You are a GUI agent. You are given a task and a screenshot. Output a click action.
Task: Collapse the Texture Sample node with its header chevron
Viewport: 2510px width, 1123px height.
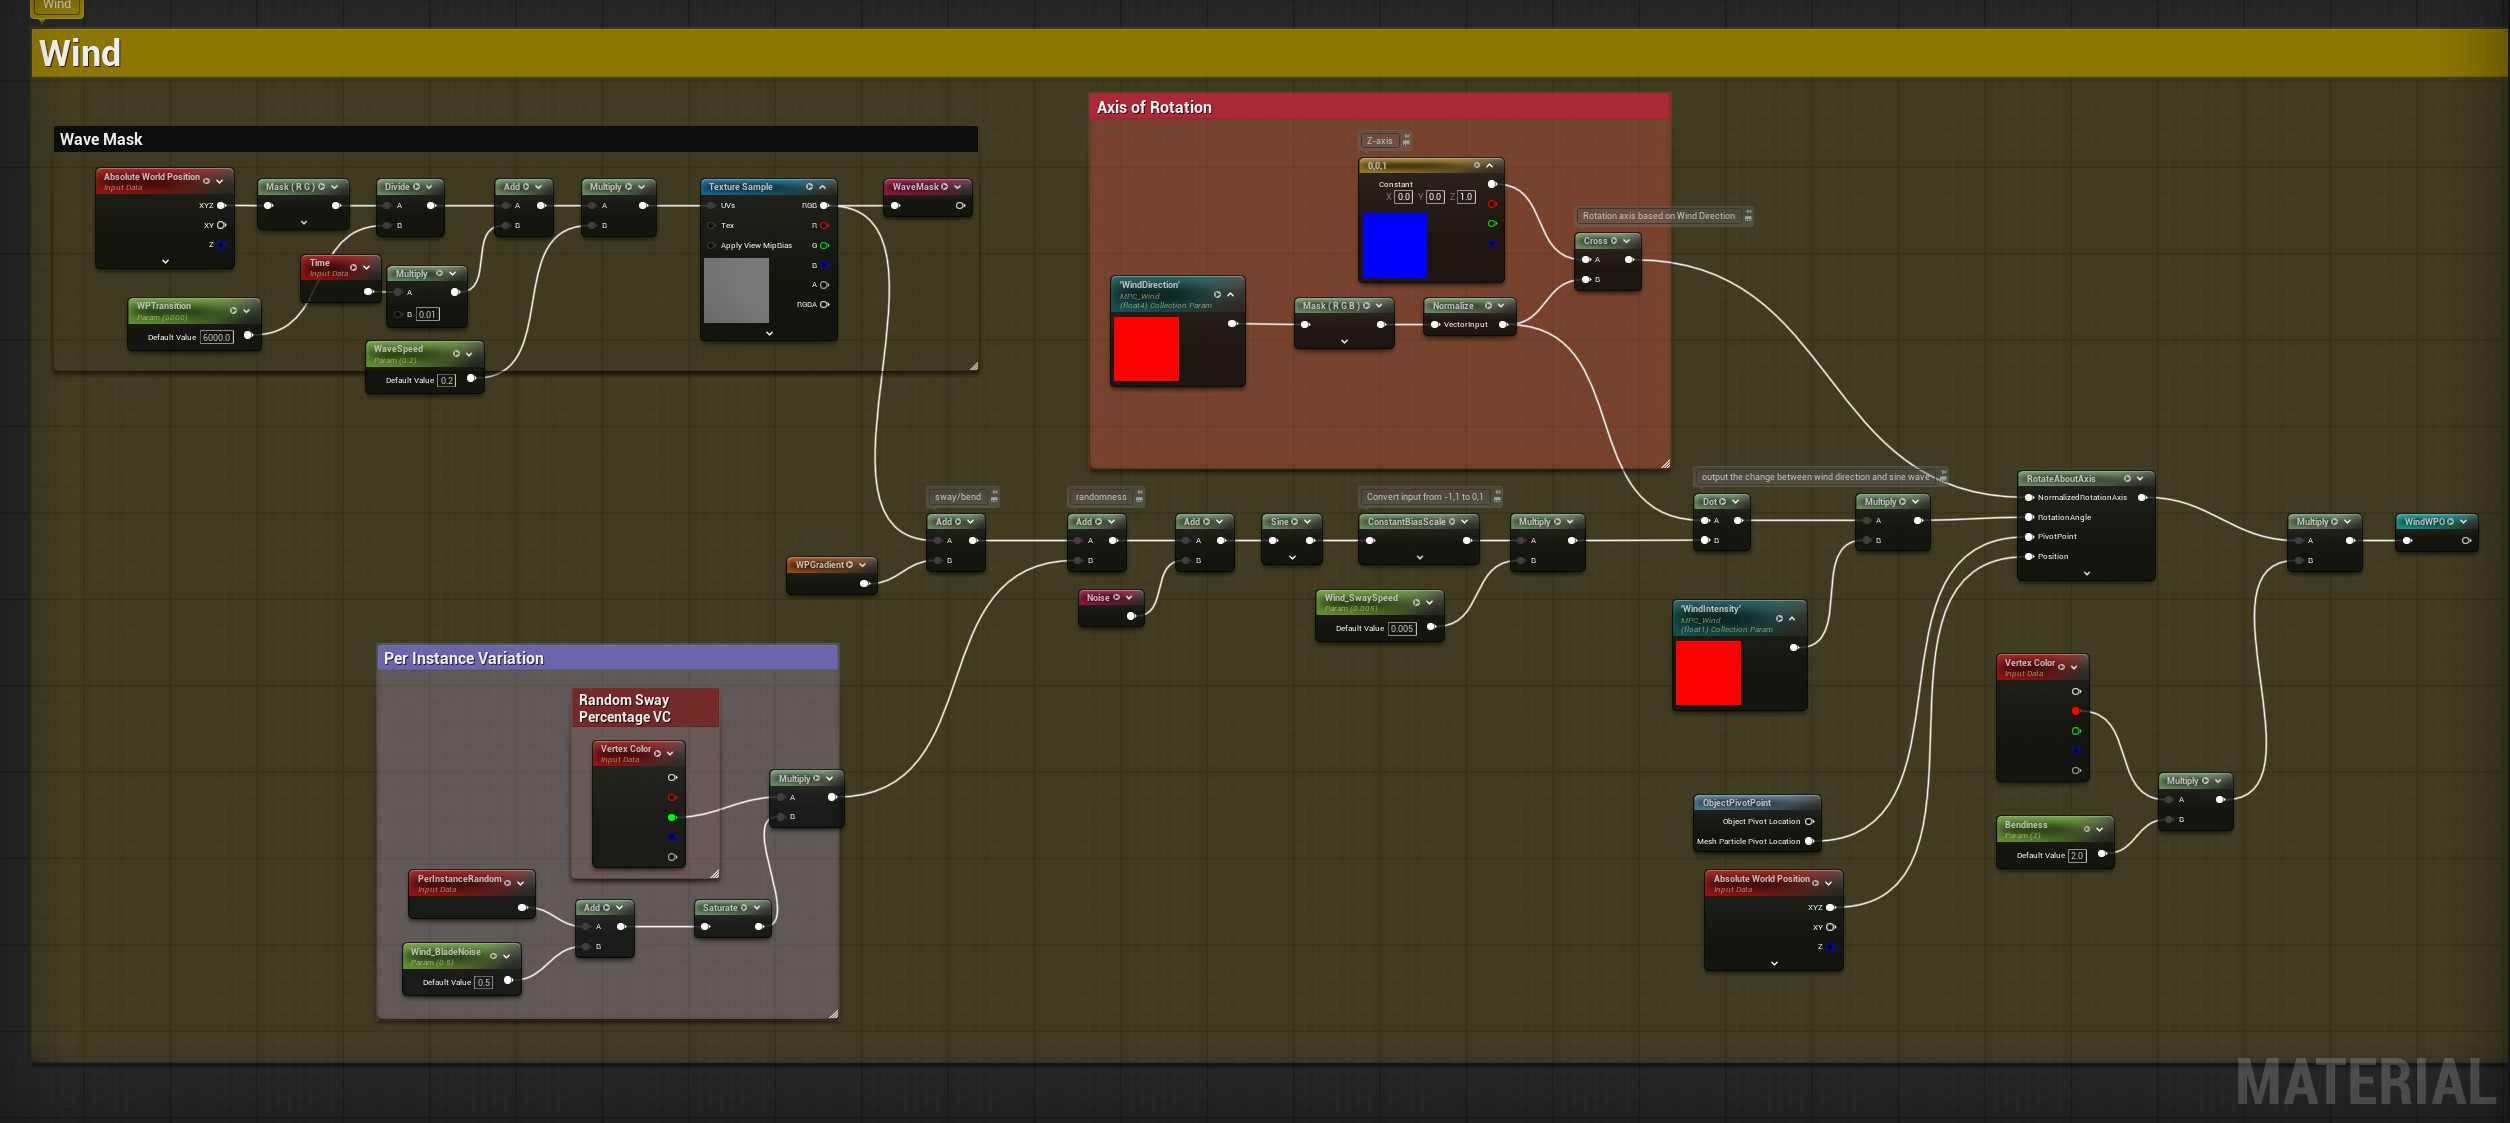point(823,187)
